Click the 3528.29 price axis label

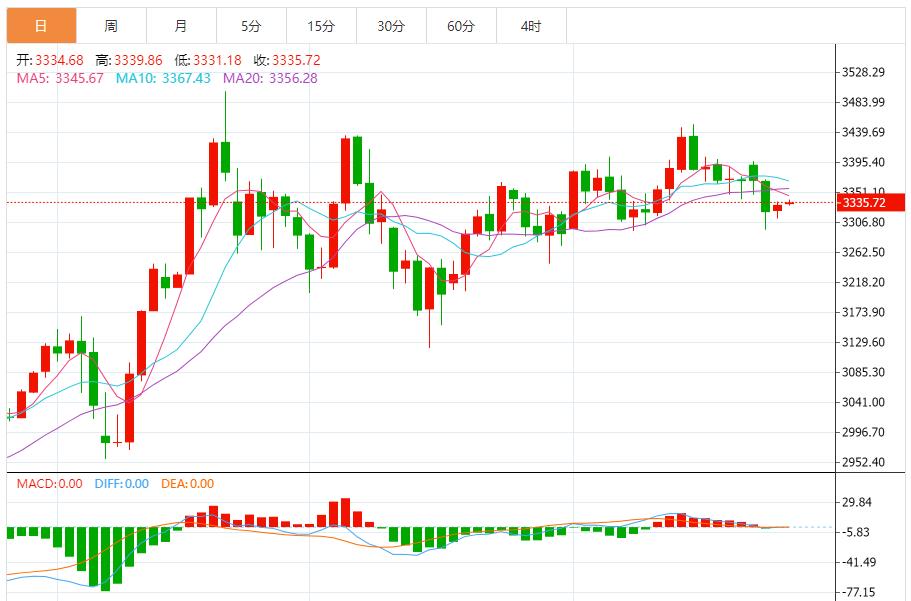tap(863, 72)
